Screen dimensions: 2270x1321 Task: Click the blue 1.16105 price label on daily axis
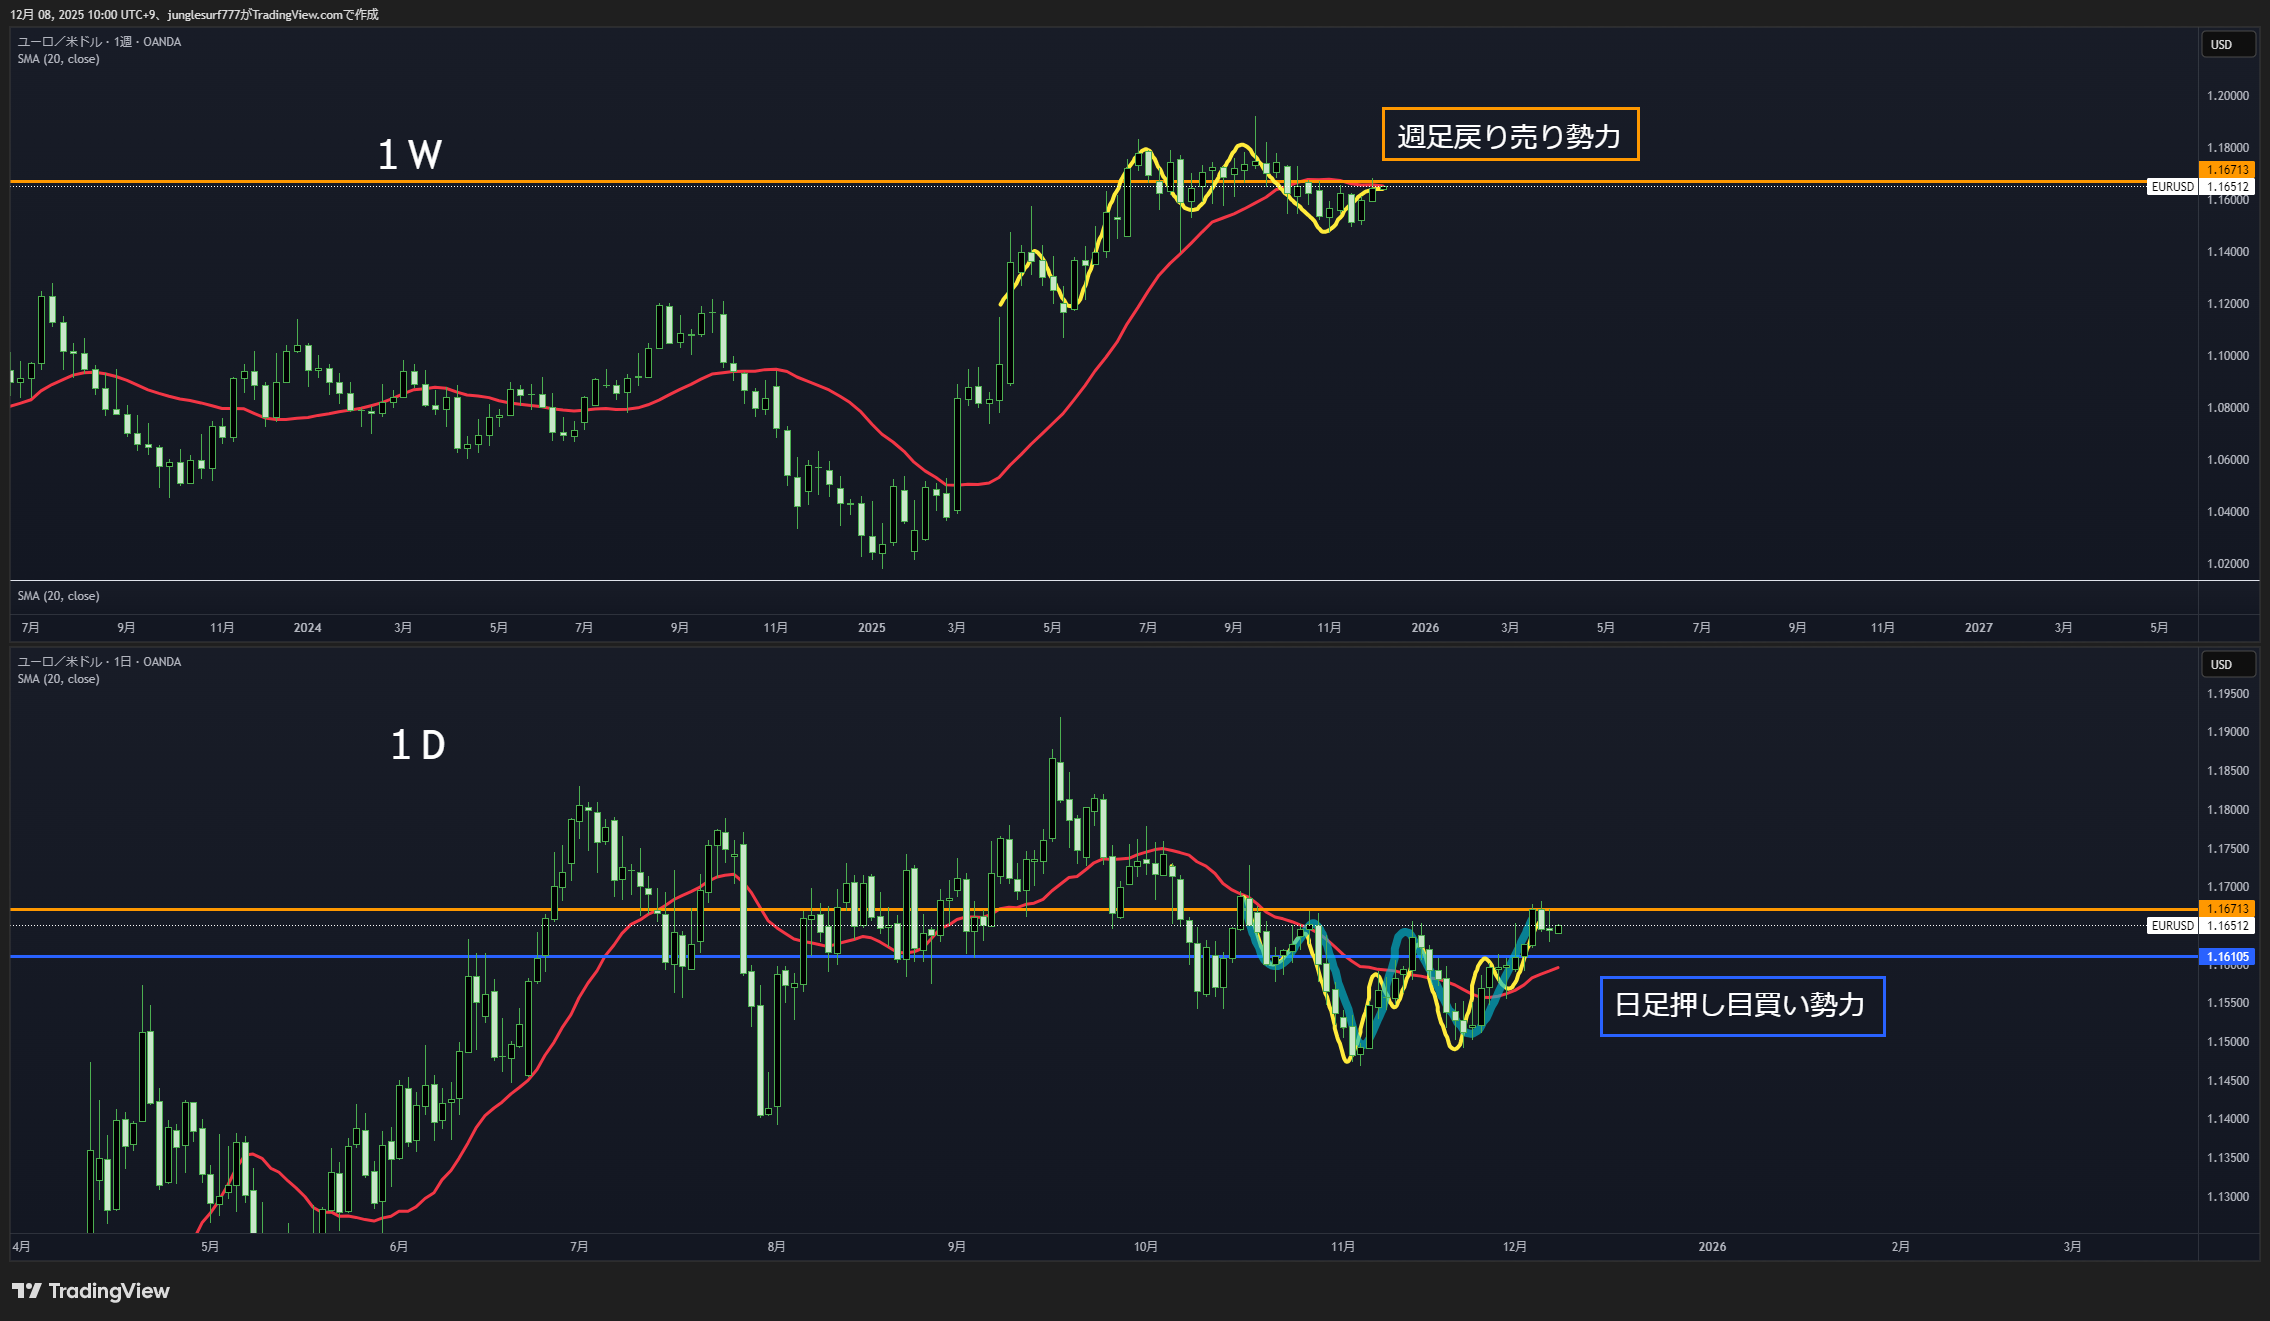coord(2227,957)
